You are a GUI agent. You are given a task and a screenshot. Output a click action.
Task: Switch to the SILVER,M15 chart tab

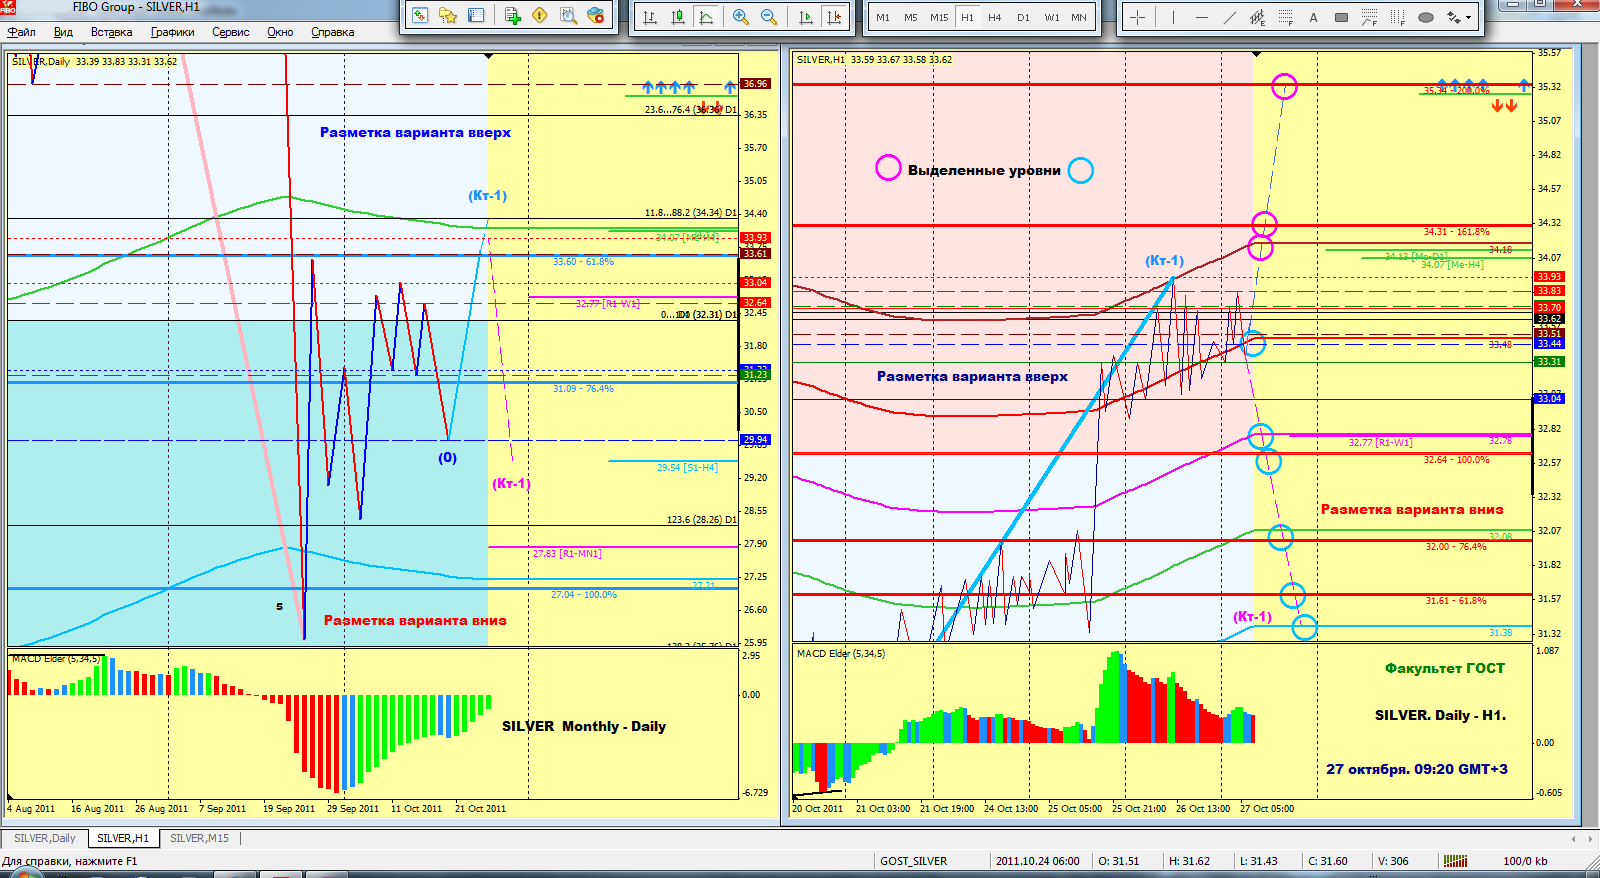pyautogui.click(x=199, y=838)
